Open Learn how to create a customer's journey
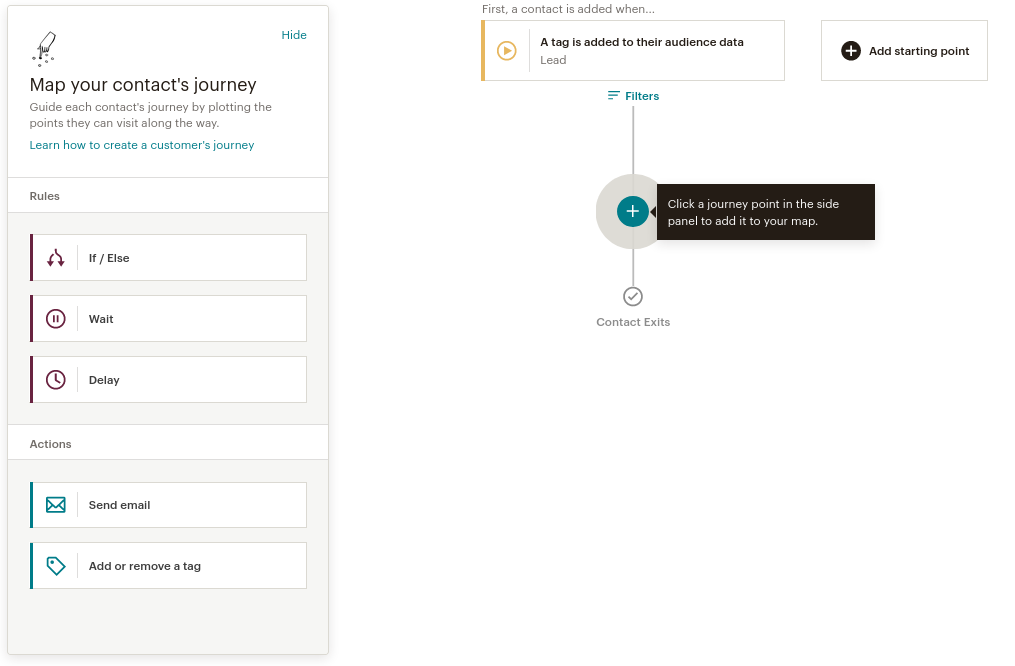 (142, 145)
